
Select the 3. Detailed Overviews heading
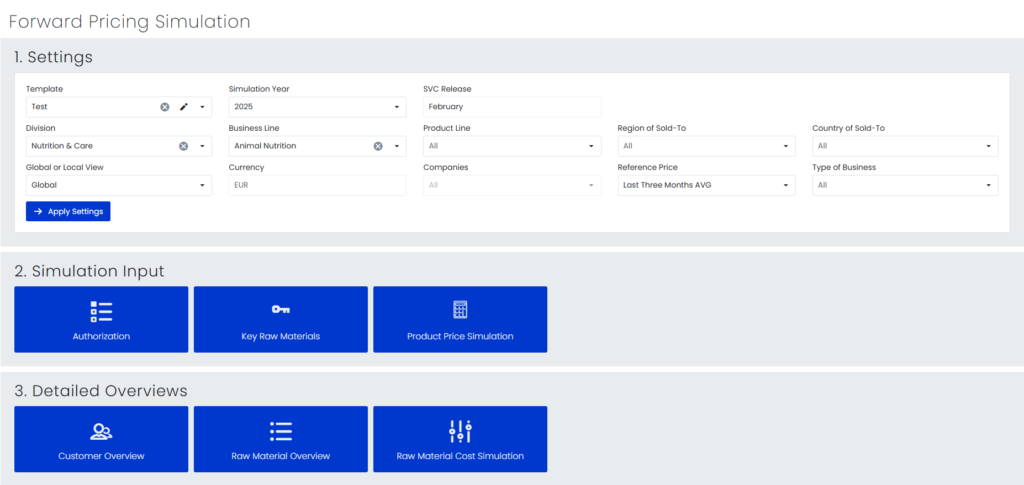[x=101, y=391]
